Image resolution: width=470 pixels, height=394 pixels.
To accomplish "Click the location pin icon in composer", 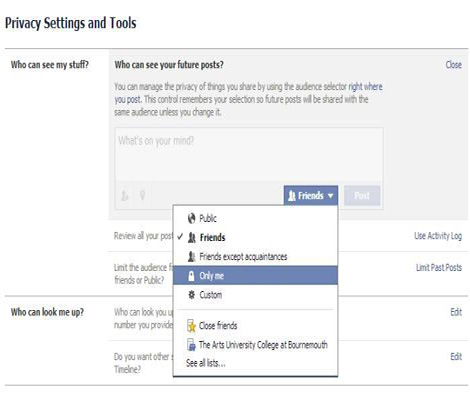I will coord(142,195).
